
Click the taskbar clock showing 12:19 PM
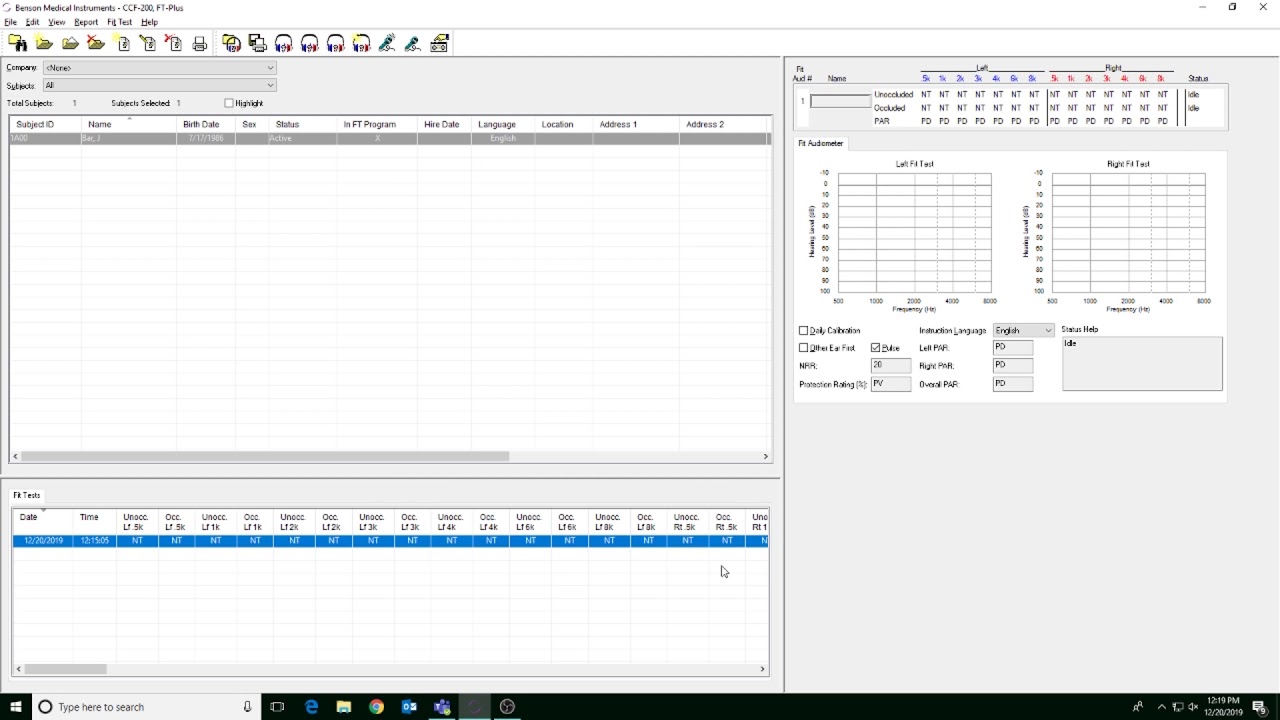tap(1223, 707)
